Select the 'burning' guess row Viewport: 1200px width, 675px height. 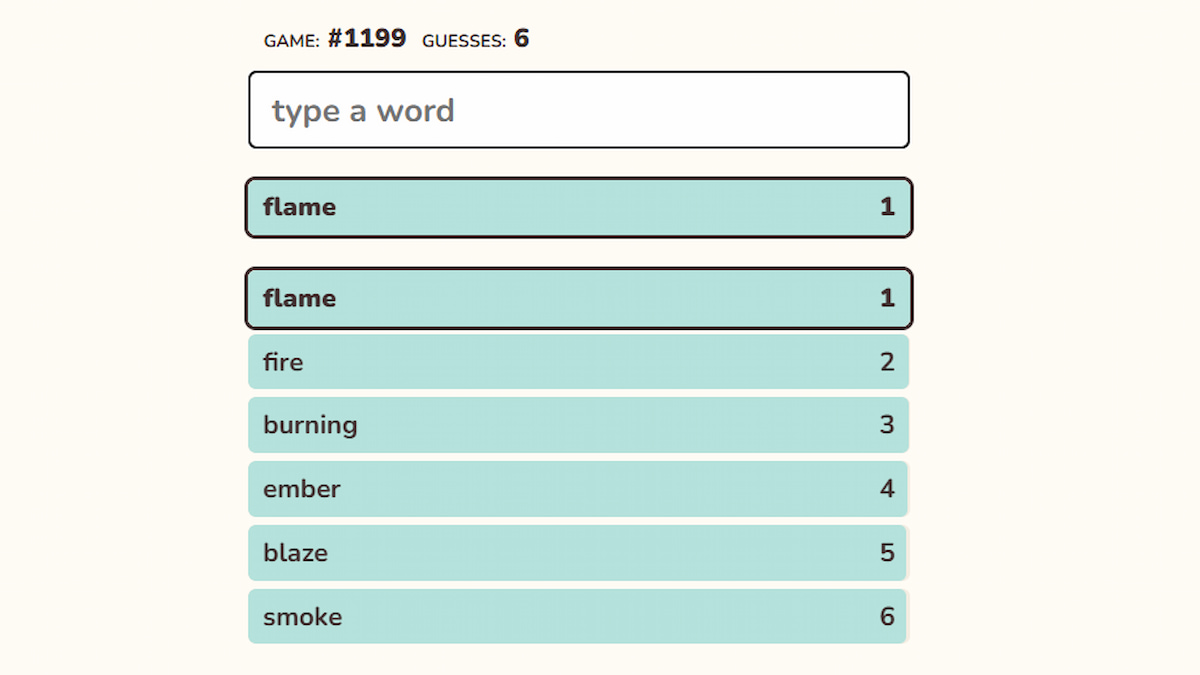(578, 425)
